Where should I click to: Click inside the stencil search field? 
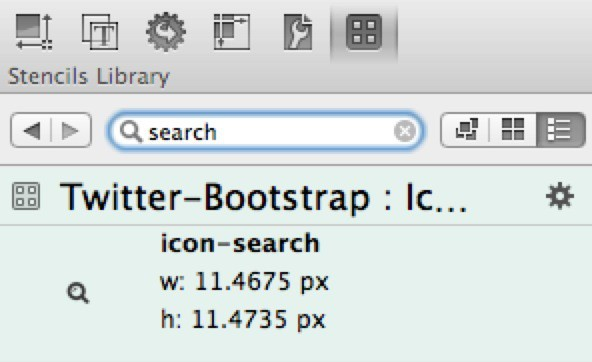(x=266, y=131)
